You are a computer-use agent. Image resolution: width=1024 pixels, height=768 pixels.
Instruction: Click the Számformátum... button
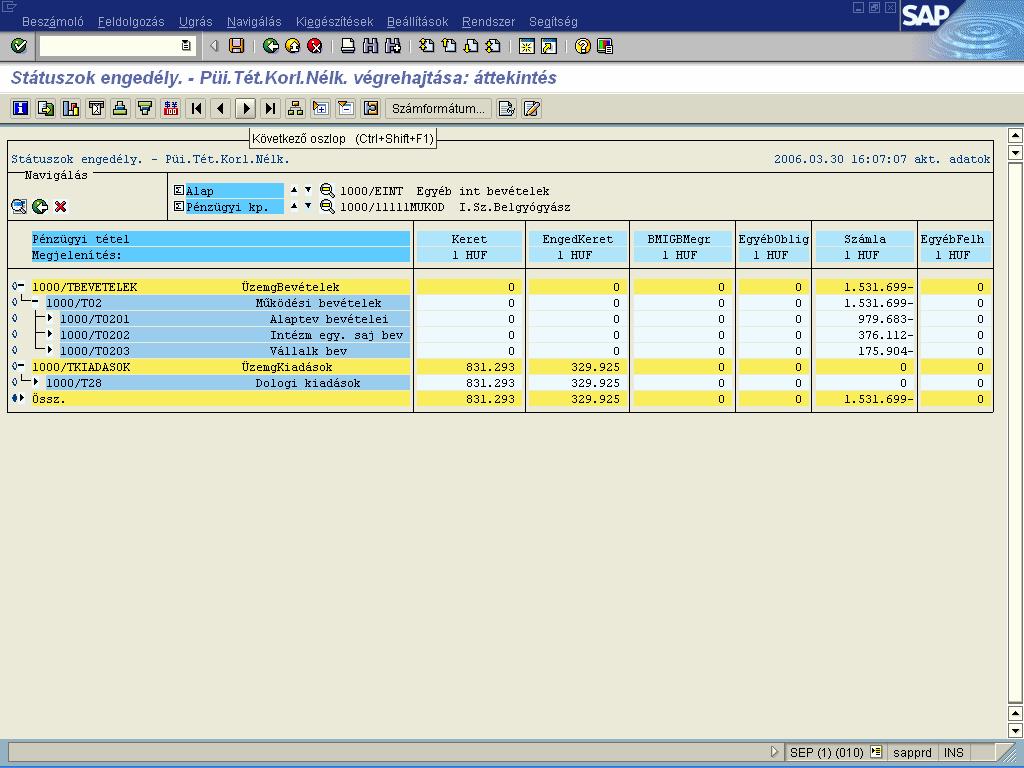(438, 108)
